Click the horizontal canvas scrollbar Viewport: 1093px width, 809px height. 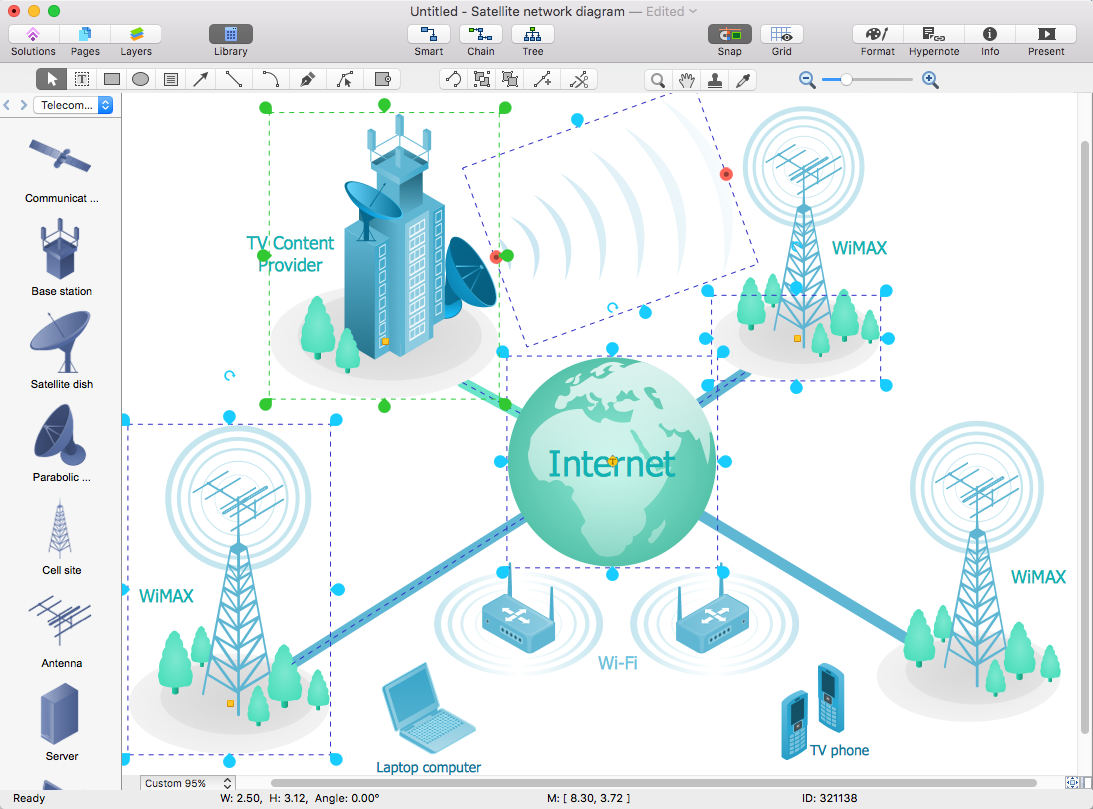point(654,783)
